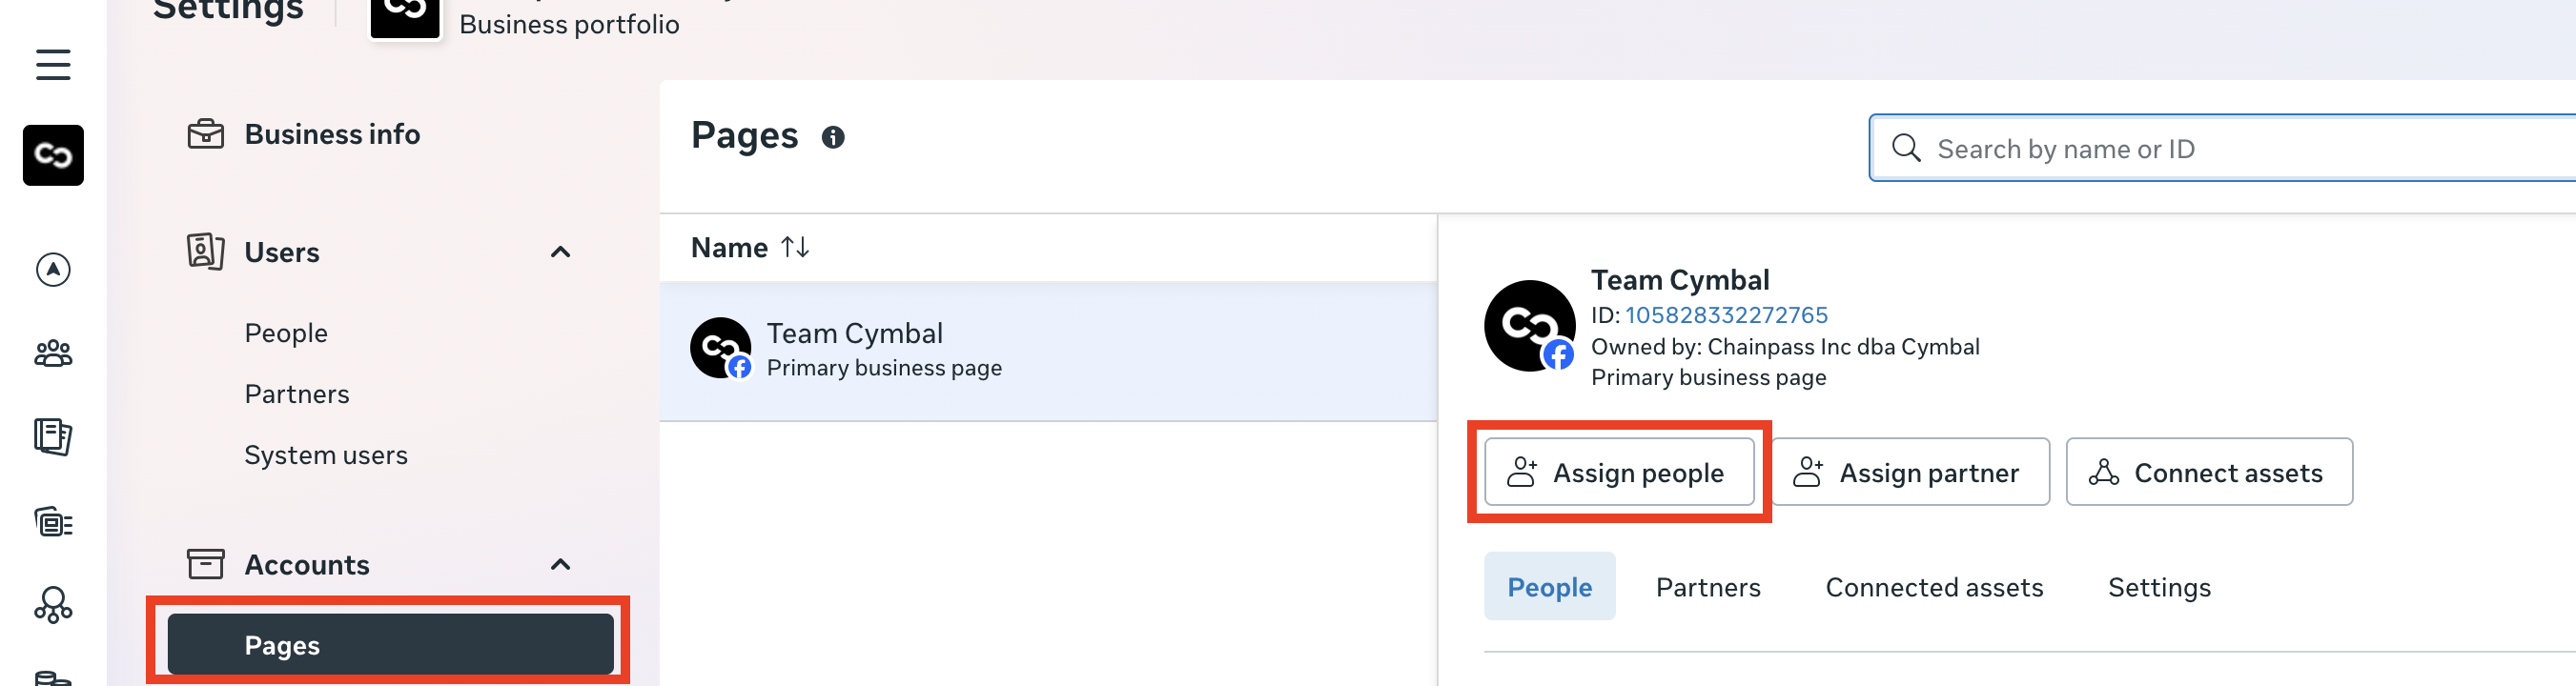Click the info icon beside Pages heading
This screenshot has width=2576, height=686.
pyautogui.click(x=832, y=137)
